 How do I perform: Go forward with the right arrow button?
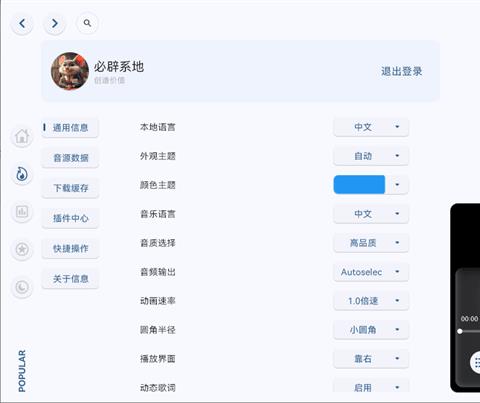(55, 23)
